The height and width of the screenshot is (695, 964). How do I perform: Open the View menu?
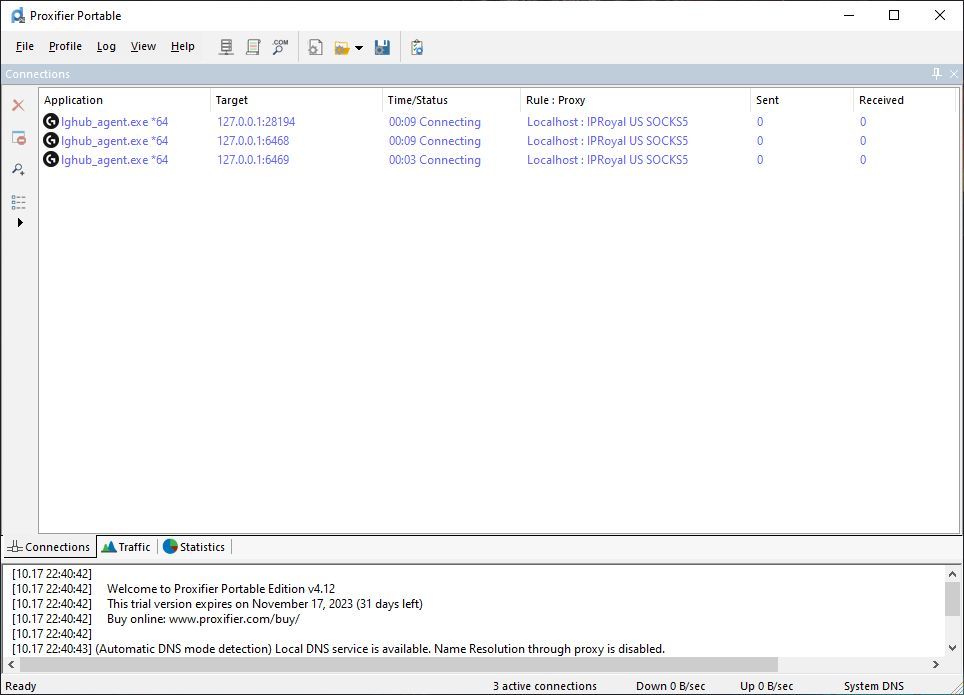(143, 46)
